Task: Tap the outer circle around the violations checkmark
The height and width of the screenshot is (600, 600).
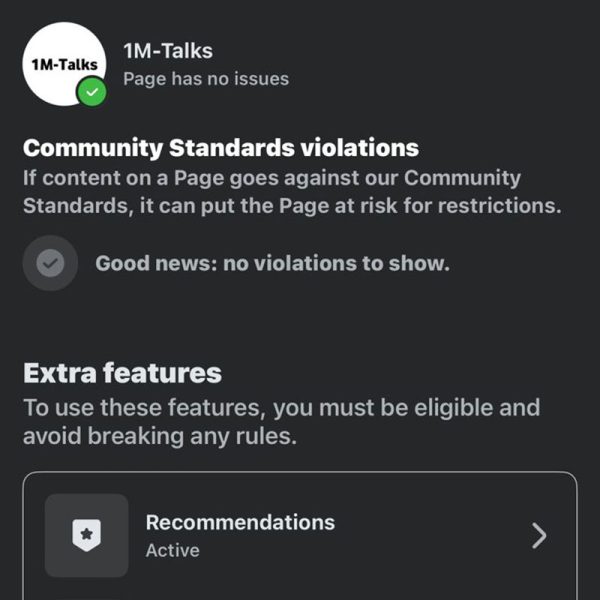Action: [x=50, y=263]
